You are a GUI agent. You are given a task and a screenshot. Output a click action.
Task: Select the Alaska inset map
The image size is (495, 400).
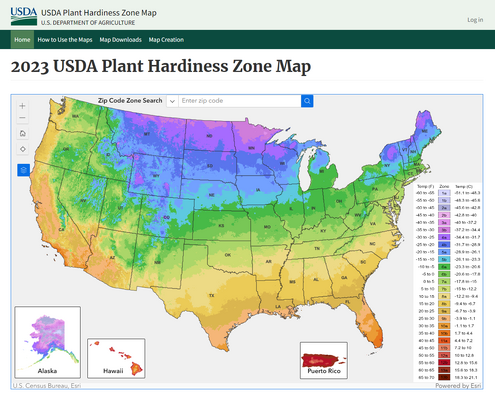coord(47,342)
